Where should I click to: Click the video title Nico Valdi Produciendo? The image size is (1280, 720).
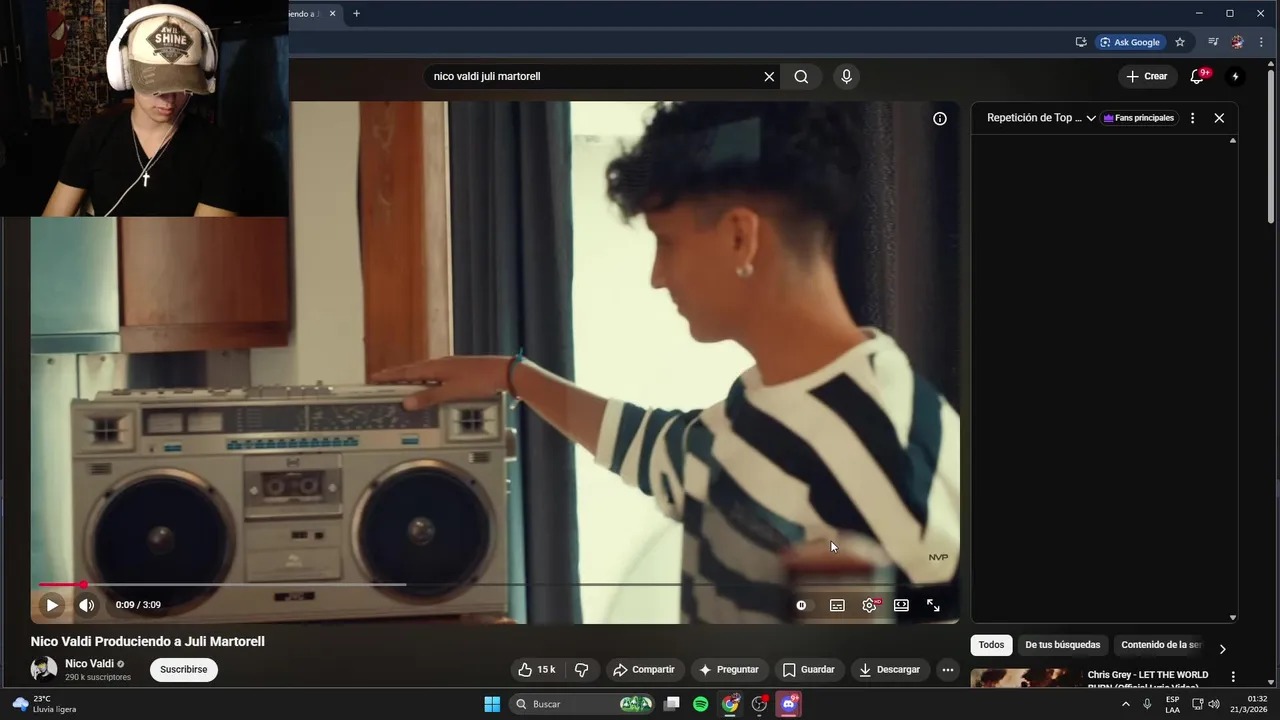(148, 641)
